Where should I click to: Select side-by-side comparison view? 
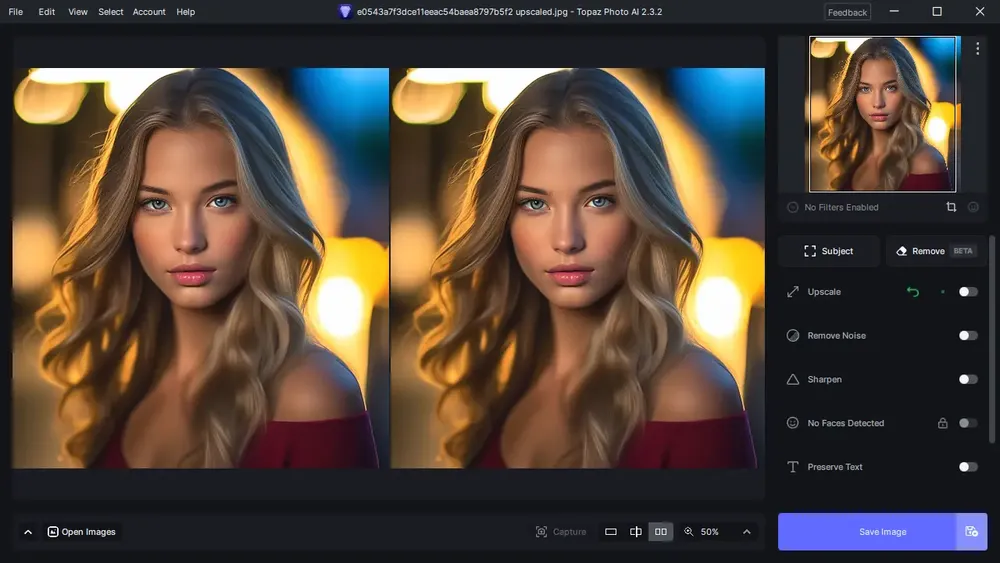tap(661, 532)
